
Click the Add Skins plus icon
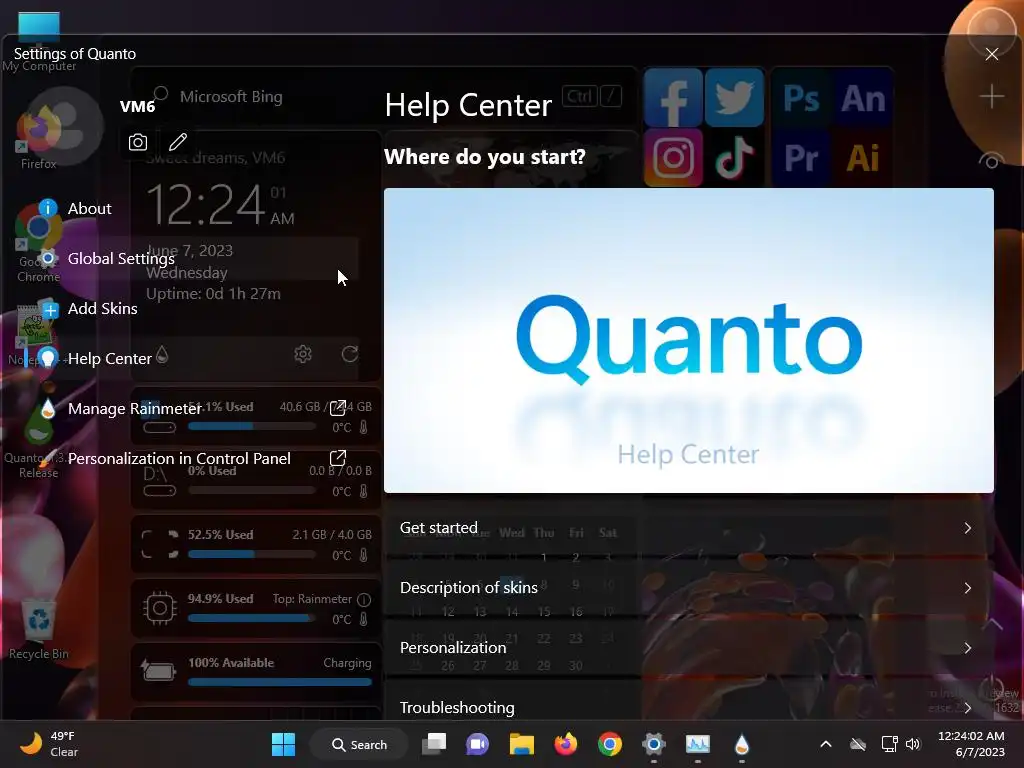[x=50, y=309]
